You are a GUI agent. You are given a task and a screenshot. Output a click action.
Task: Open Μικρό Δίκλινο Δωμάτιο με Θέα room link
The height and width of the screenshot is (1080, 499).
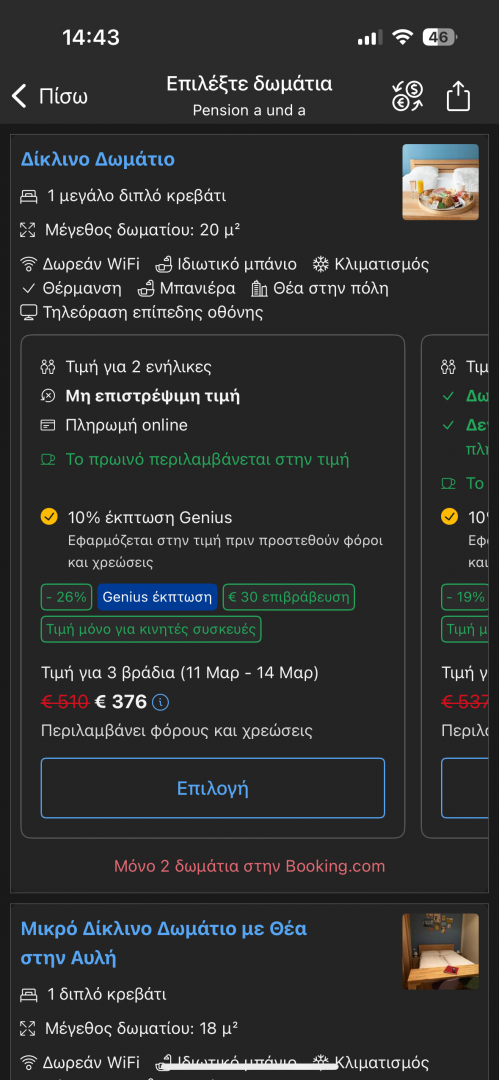(x=163, y=943)
